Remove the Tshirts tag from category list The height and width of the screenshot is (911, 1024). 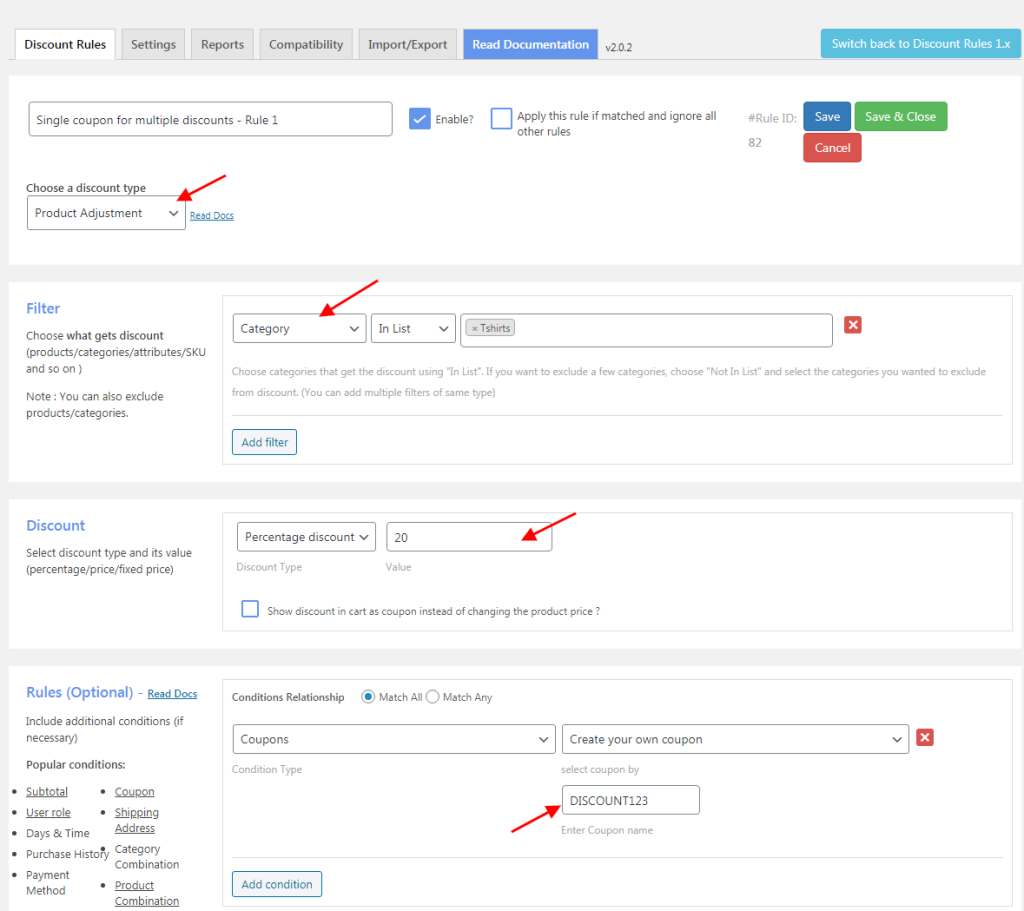click(x=475, y=329)
